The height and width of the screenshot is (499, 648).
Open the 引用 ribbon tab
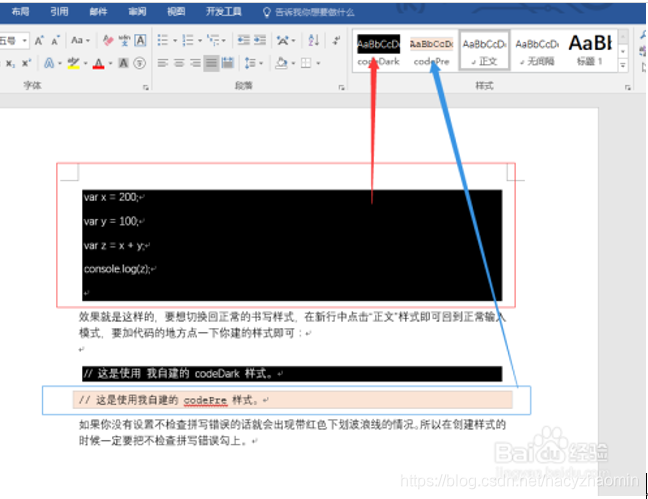59,12
